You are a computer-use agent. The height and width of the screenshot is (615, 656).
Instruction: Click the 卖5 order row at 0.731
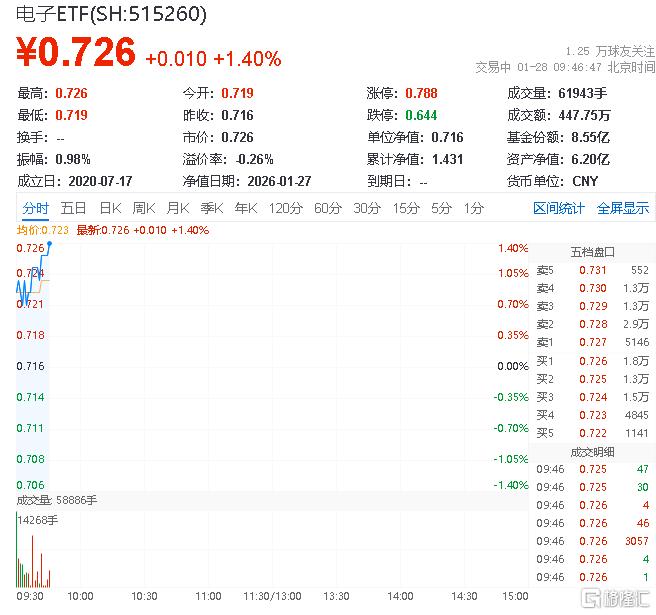click(592, 270)
